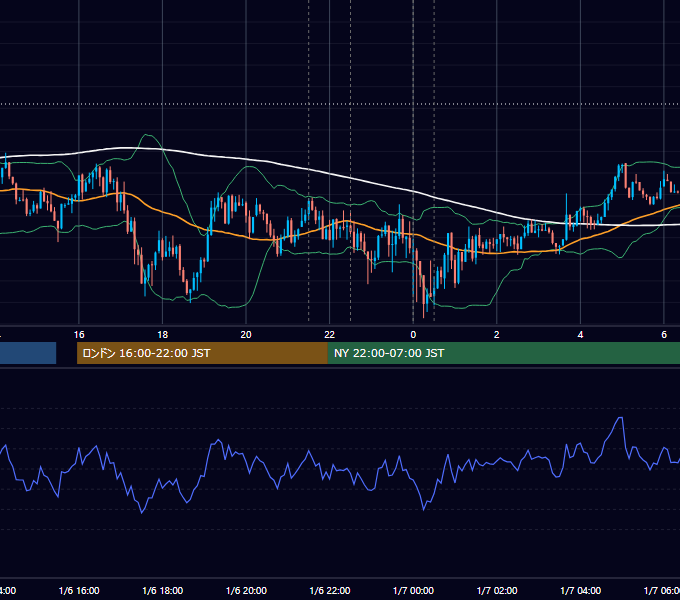Click the 1/7 00:00 date label

(x=413, y=590)
